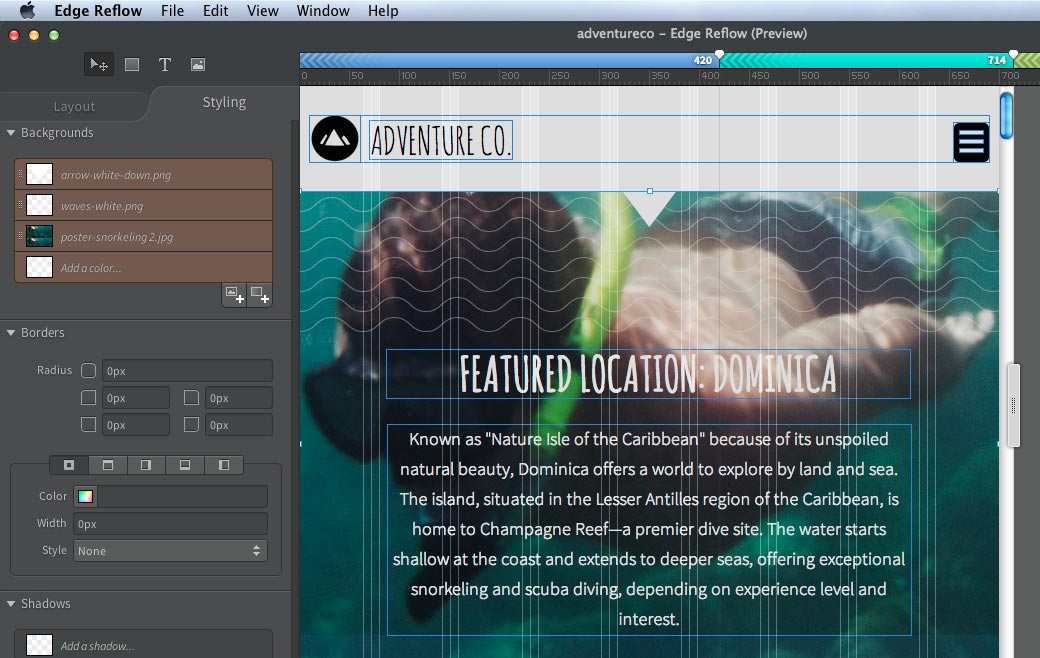
Task: Click the Adventure Co mountain logo
Action: [x=335, y=139]
